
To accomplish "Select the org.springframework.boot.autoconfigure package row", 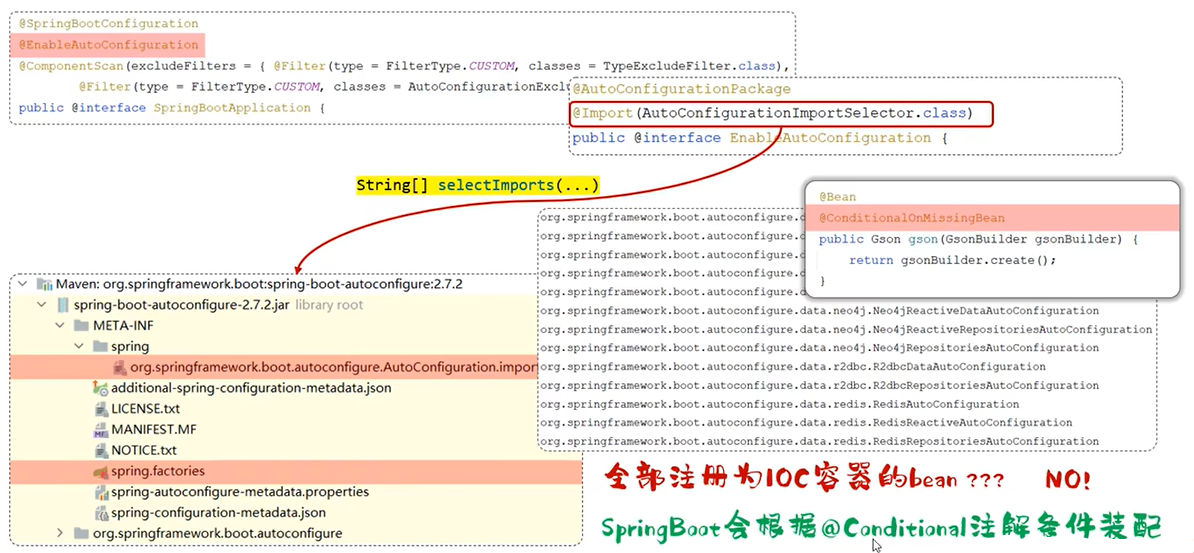I will (x=218, y=533).
